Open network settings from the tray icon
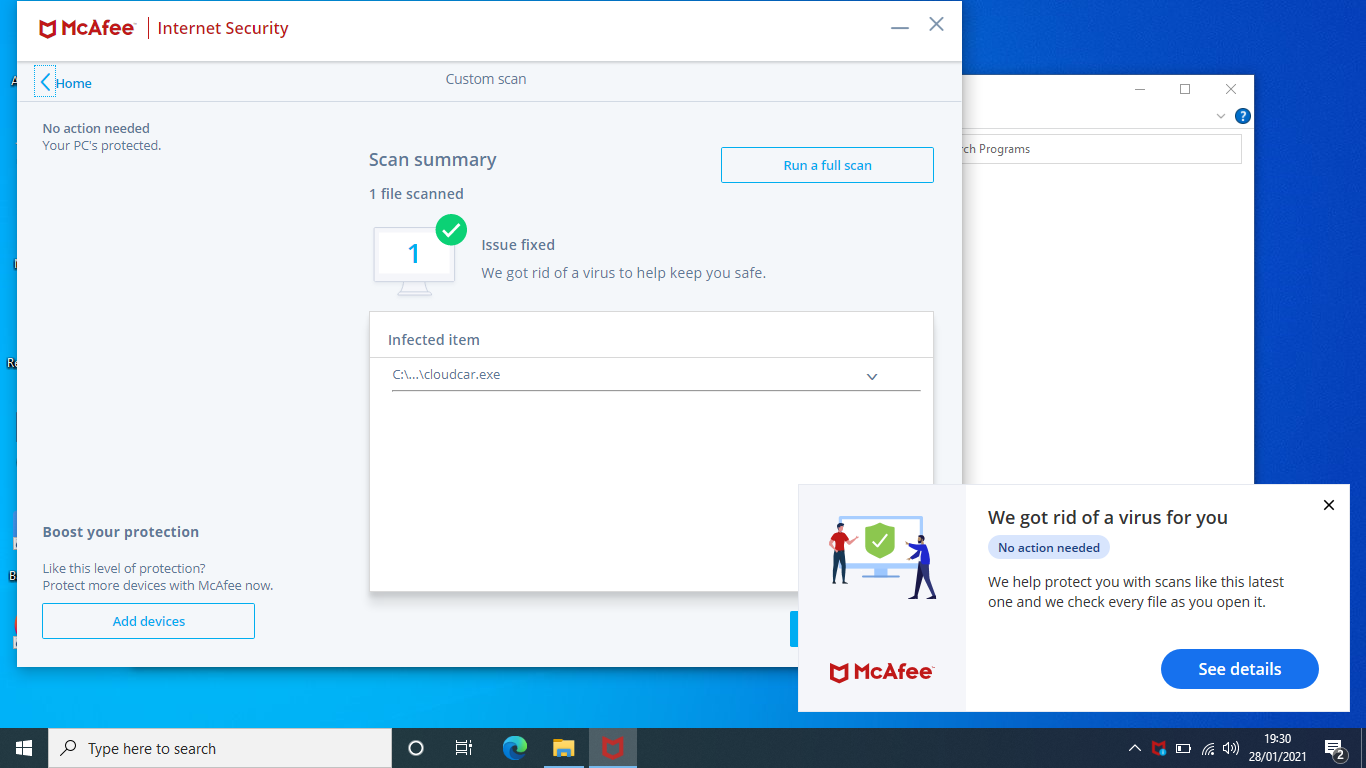 click(1208, 748)
